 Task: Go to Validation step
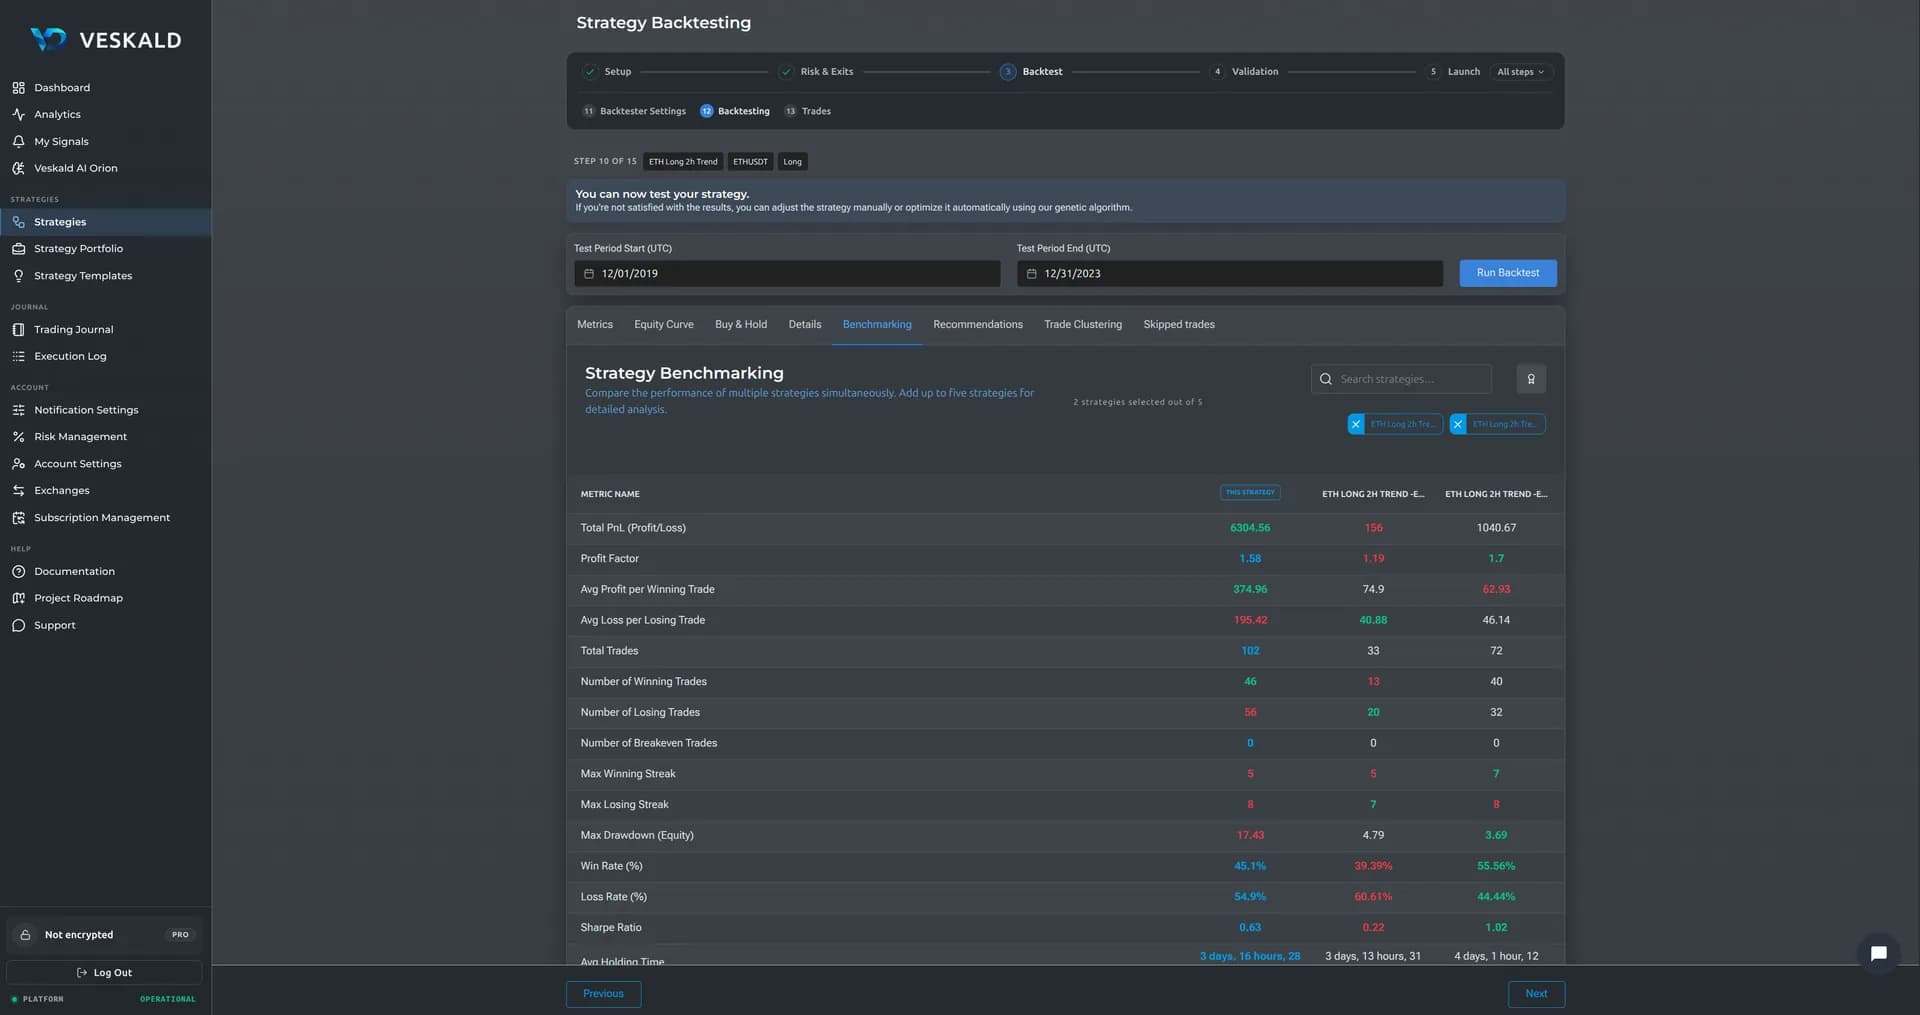click(x=1244, y=72)
